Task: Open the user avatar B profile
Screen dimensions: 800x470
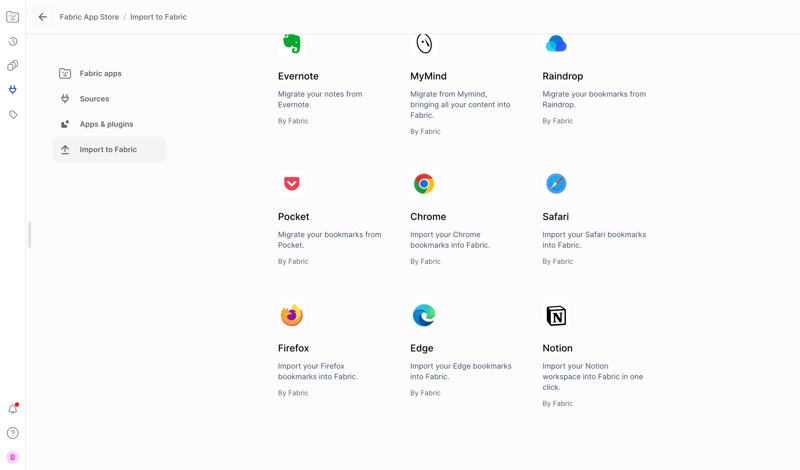Action: (x=13, y=457)
